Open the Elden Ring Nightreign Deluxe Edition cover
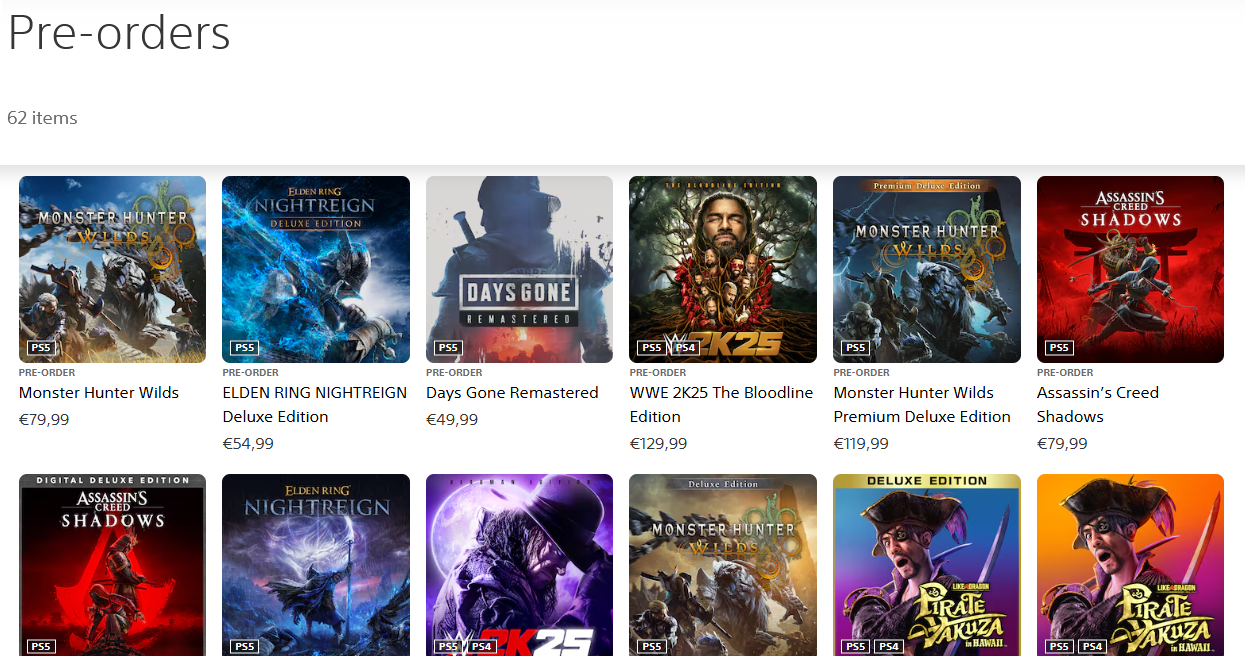This screenshot has height=656, width=1245. 316,269
